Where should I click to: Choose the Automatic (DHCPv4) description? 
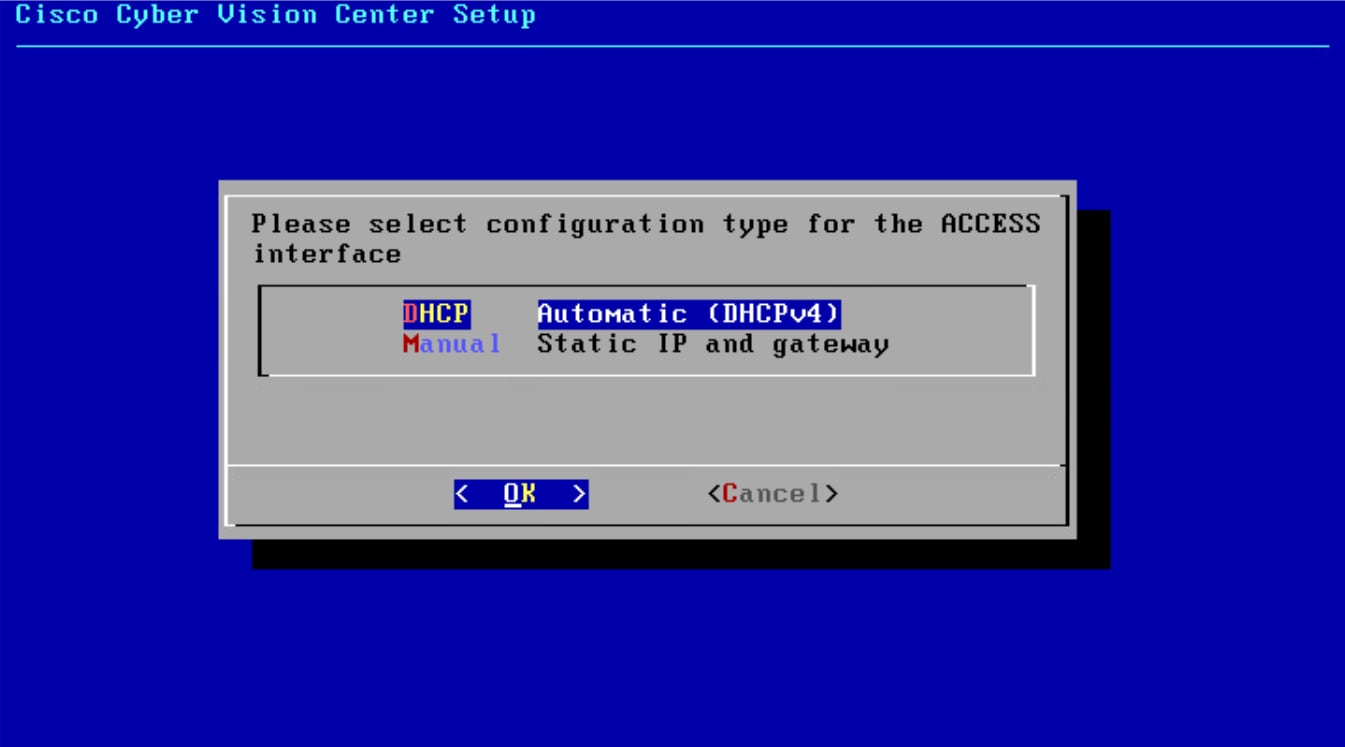(x=689, y=314)
